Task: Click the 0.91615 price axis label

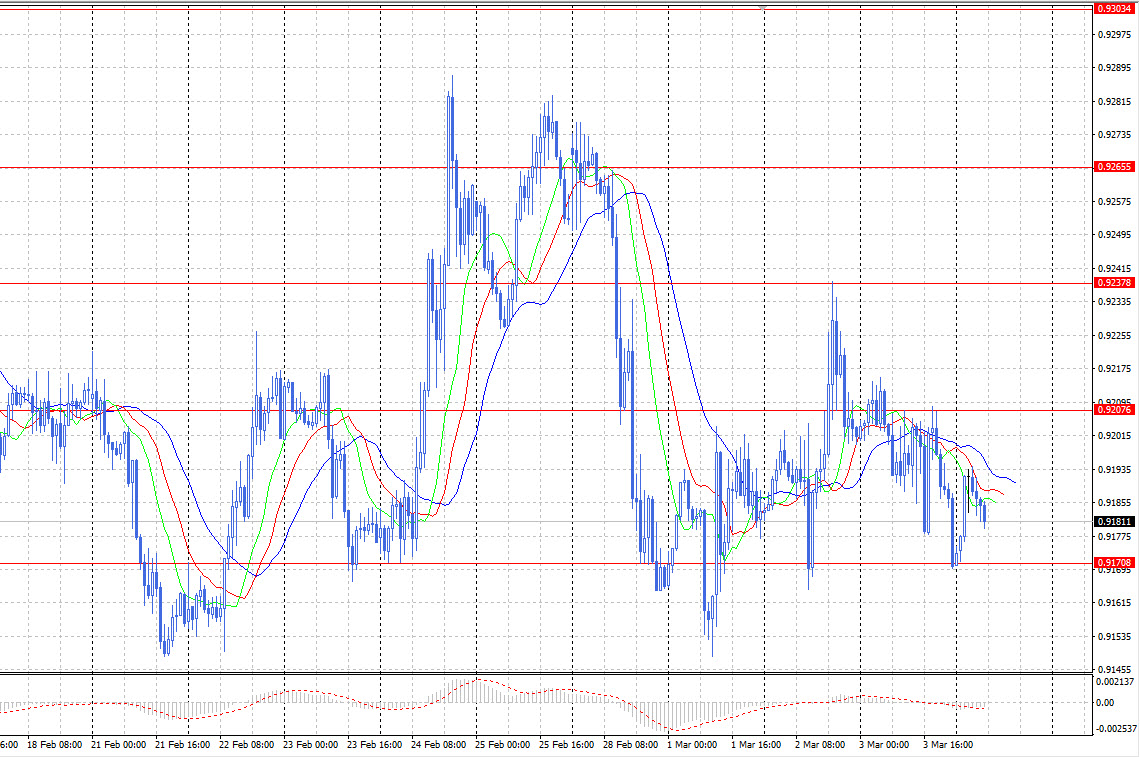Action: point(1115,603)
